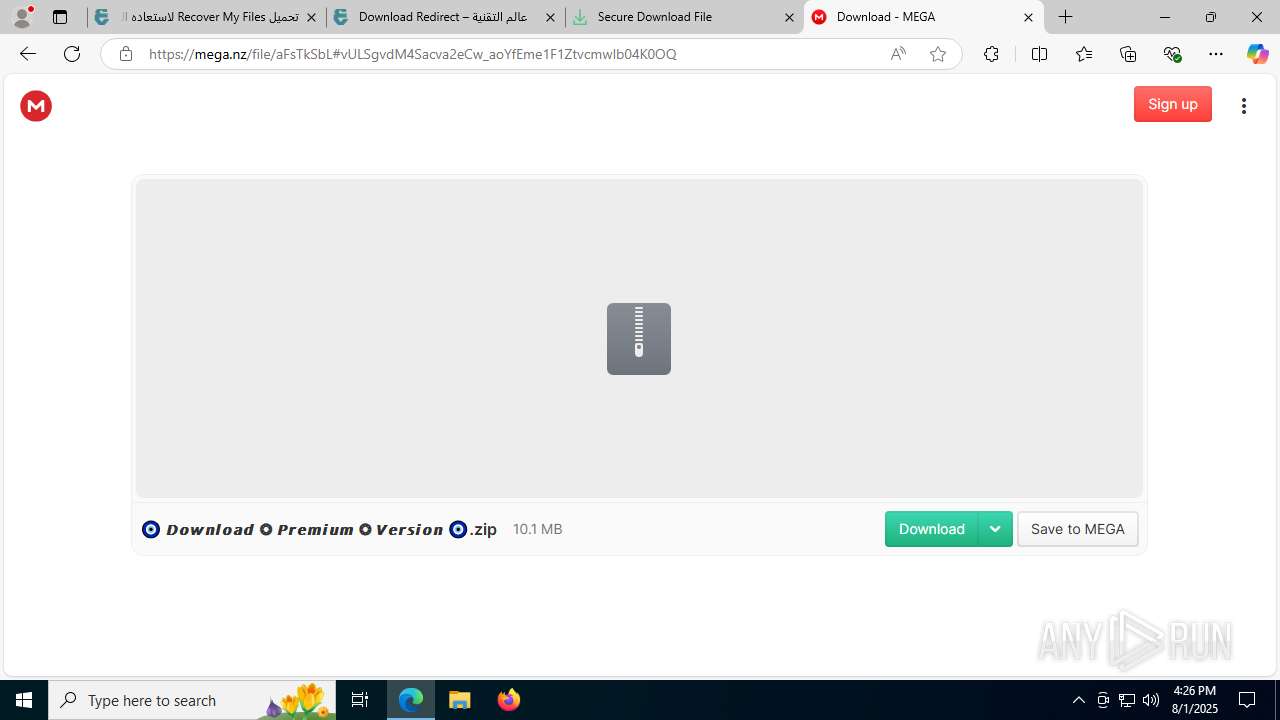Screen dimensions: 1280x720
Task: Close the Download Redirect tab
Action: coord(550,17)
